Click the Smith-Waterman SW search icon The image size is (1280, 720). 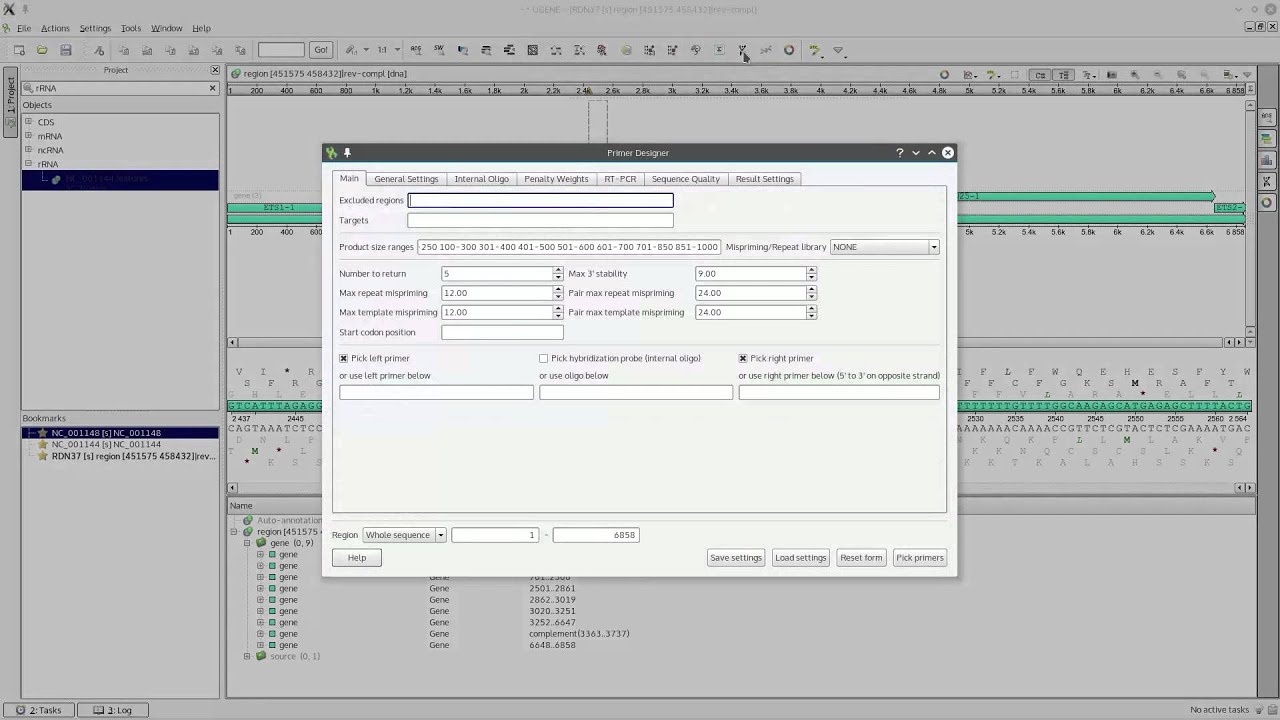[x=438, y=50]
